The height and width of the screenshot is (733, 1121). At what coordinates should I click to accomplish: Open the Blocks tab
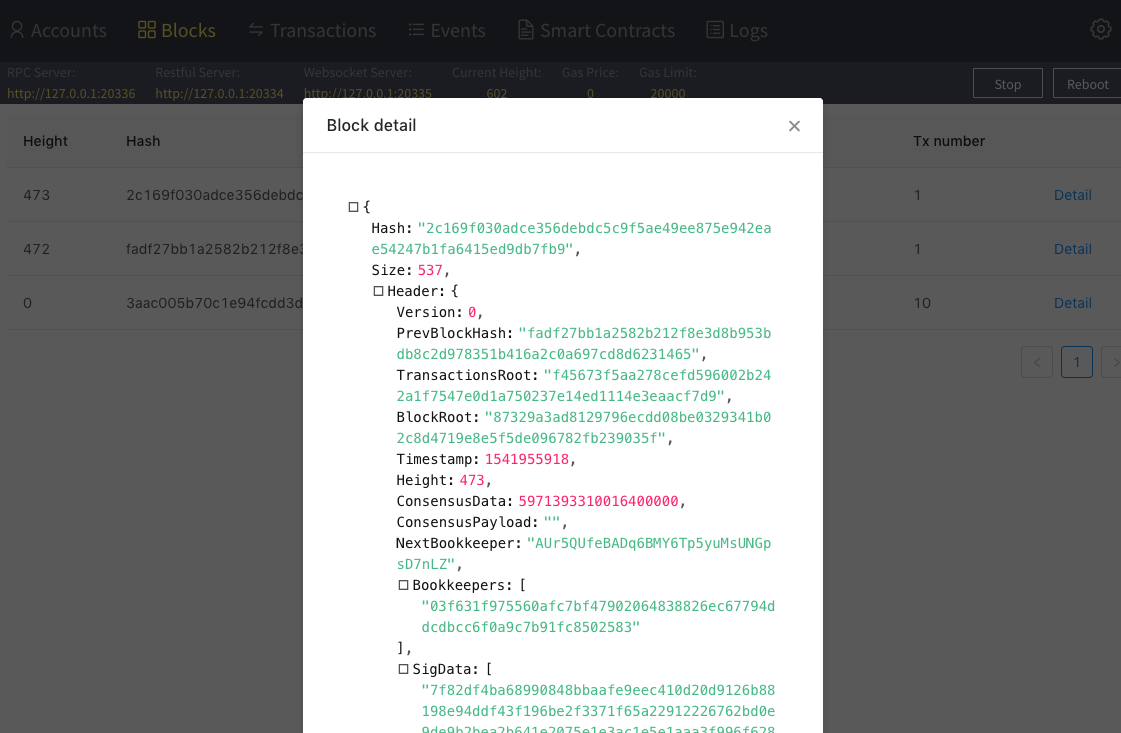(x=177, y=30)
